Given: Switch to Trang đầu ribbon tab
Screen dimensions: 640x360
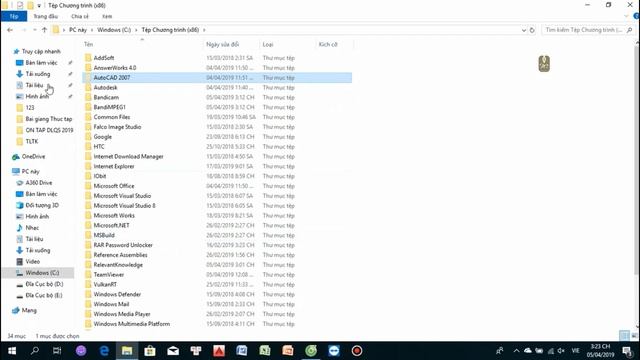Looking at the screenshot, I should click(45, 16).
